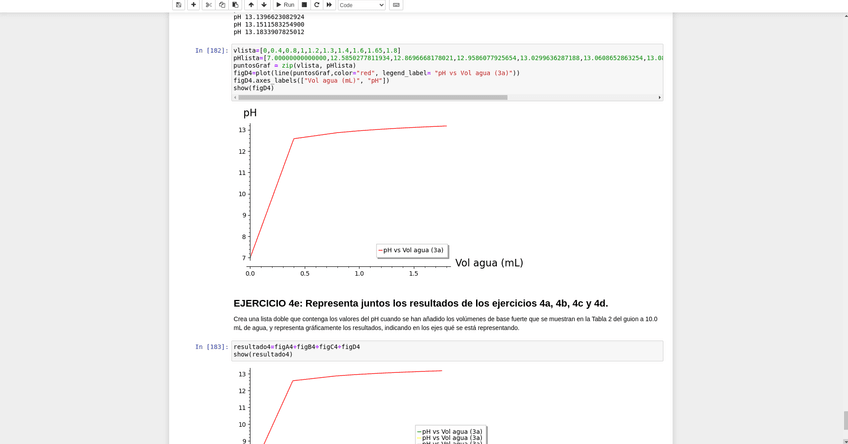
Task: Move selected cell up
Action: coord(251,5)
